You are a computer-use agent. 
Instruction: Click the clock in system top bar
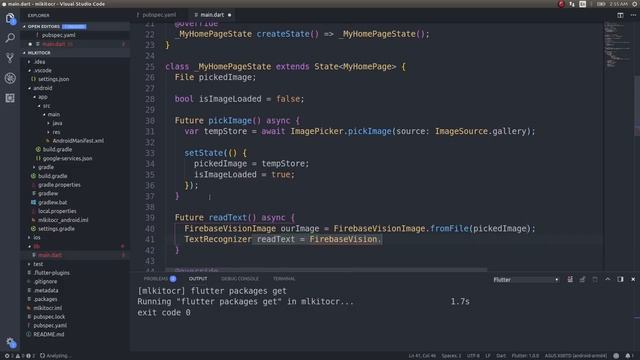[618, 4]
